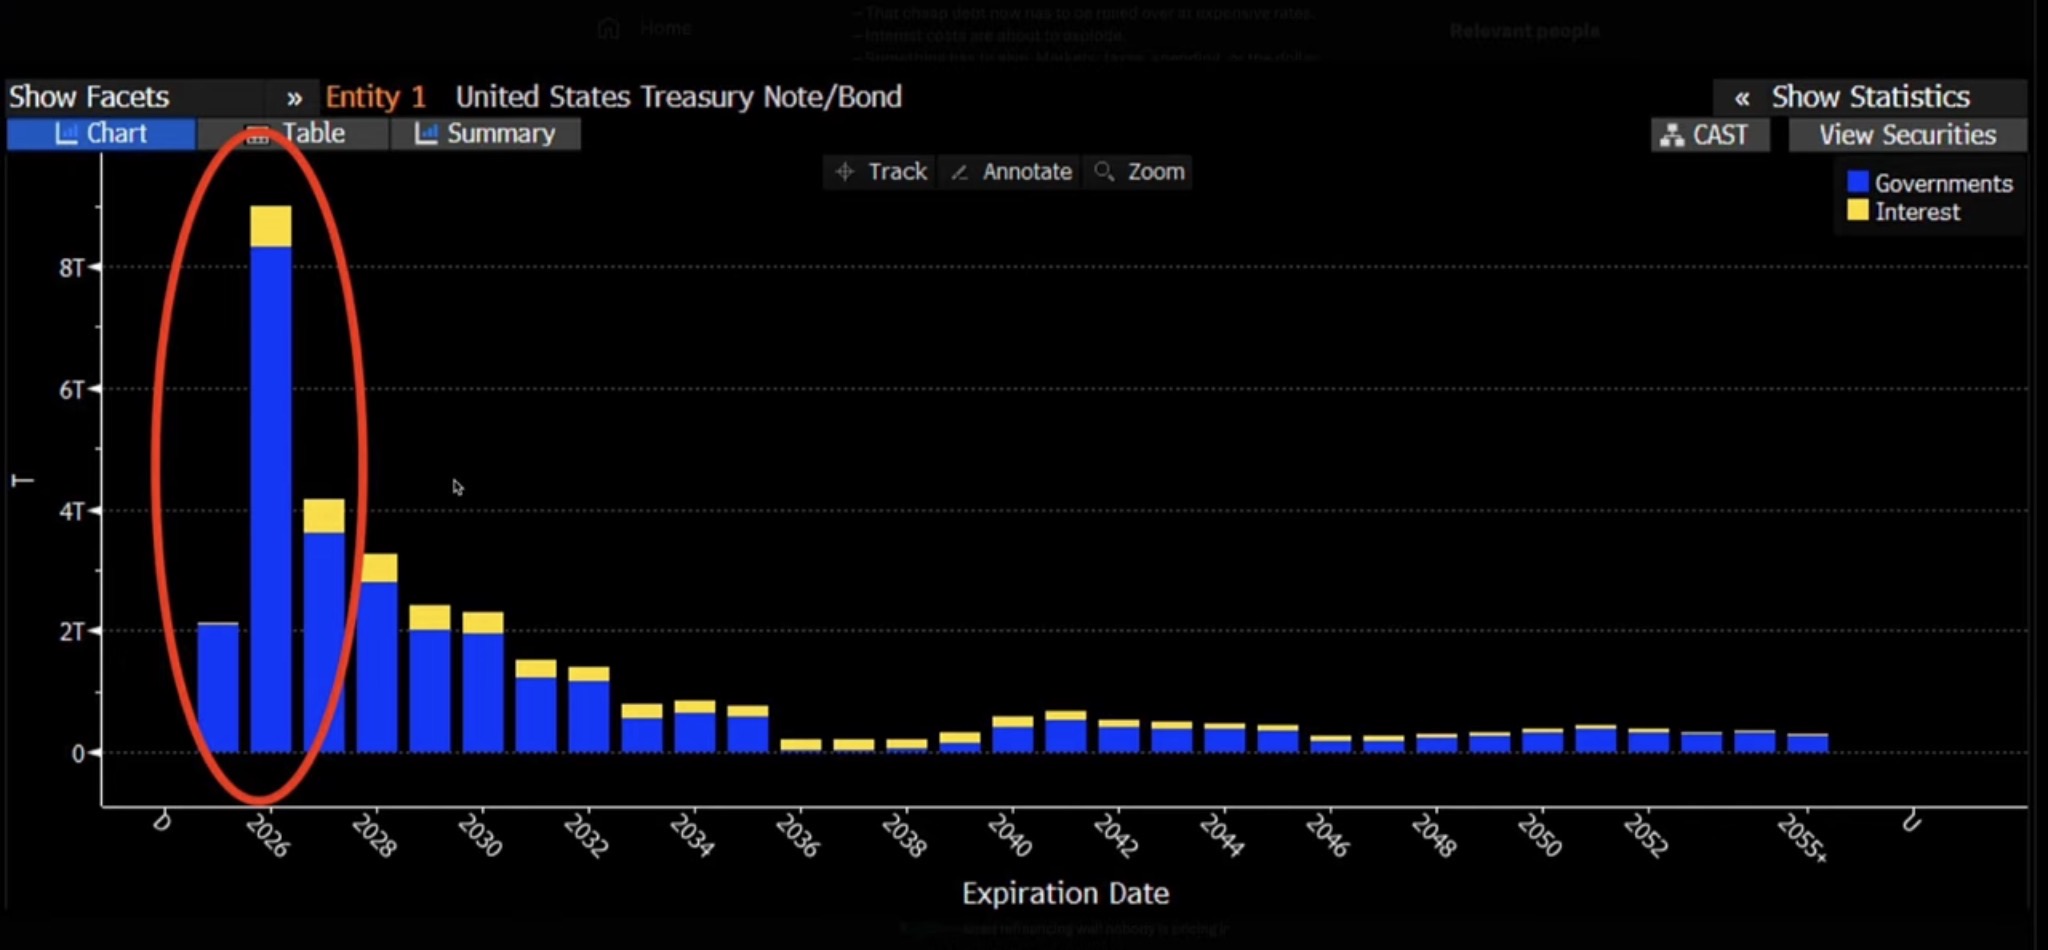Image resolution: width=2048 pixels, height=950 pixels.
Task: Click the grid icon on Table tab
Action: [x=257, y=135]
